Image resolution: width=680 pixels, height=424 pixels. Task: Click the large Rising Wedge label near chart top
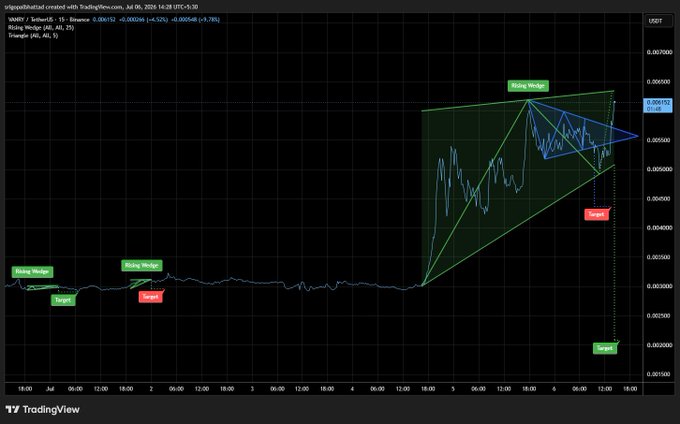(528, 85)
